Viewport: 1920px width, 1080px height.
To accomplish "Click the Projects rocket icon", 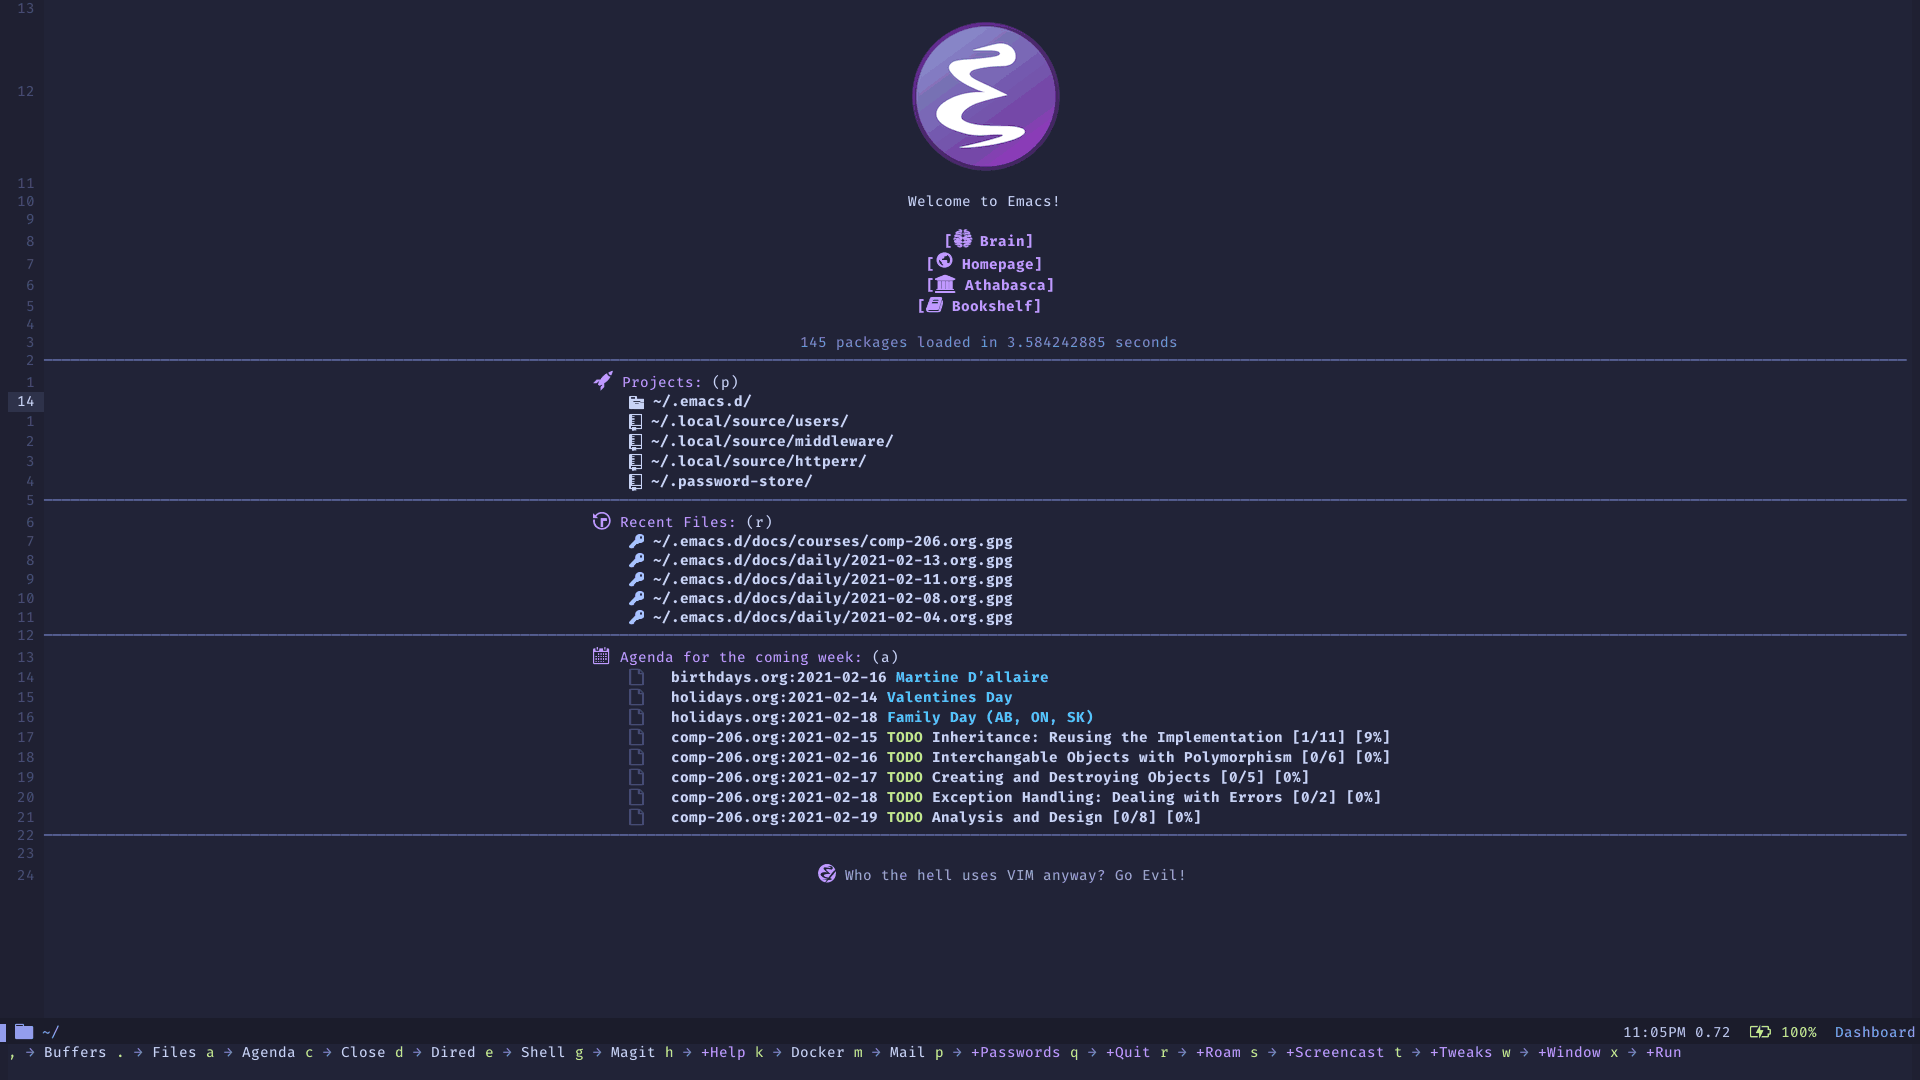I will click(x=601, y=381).
